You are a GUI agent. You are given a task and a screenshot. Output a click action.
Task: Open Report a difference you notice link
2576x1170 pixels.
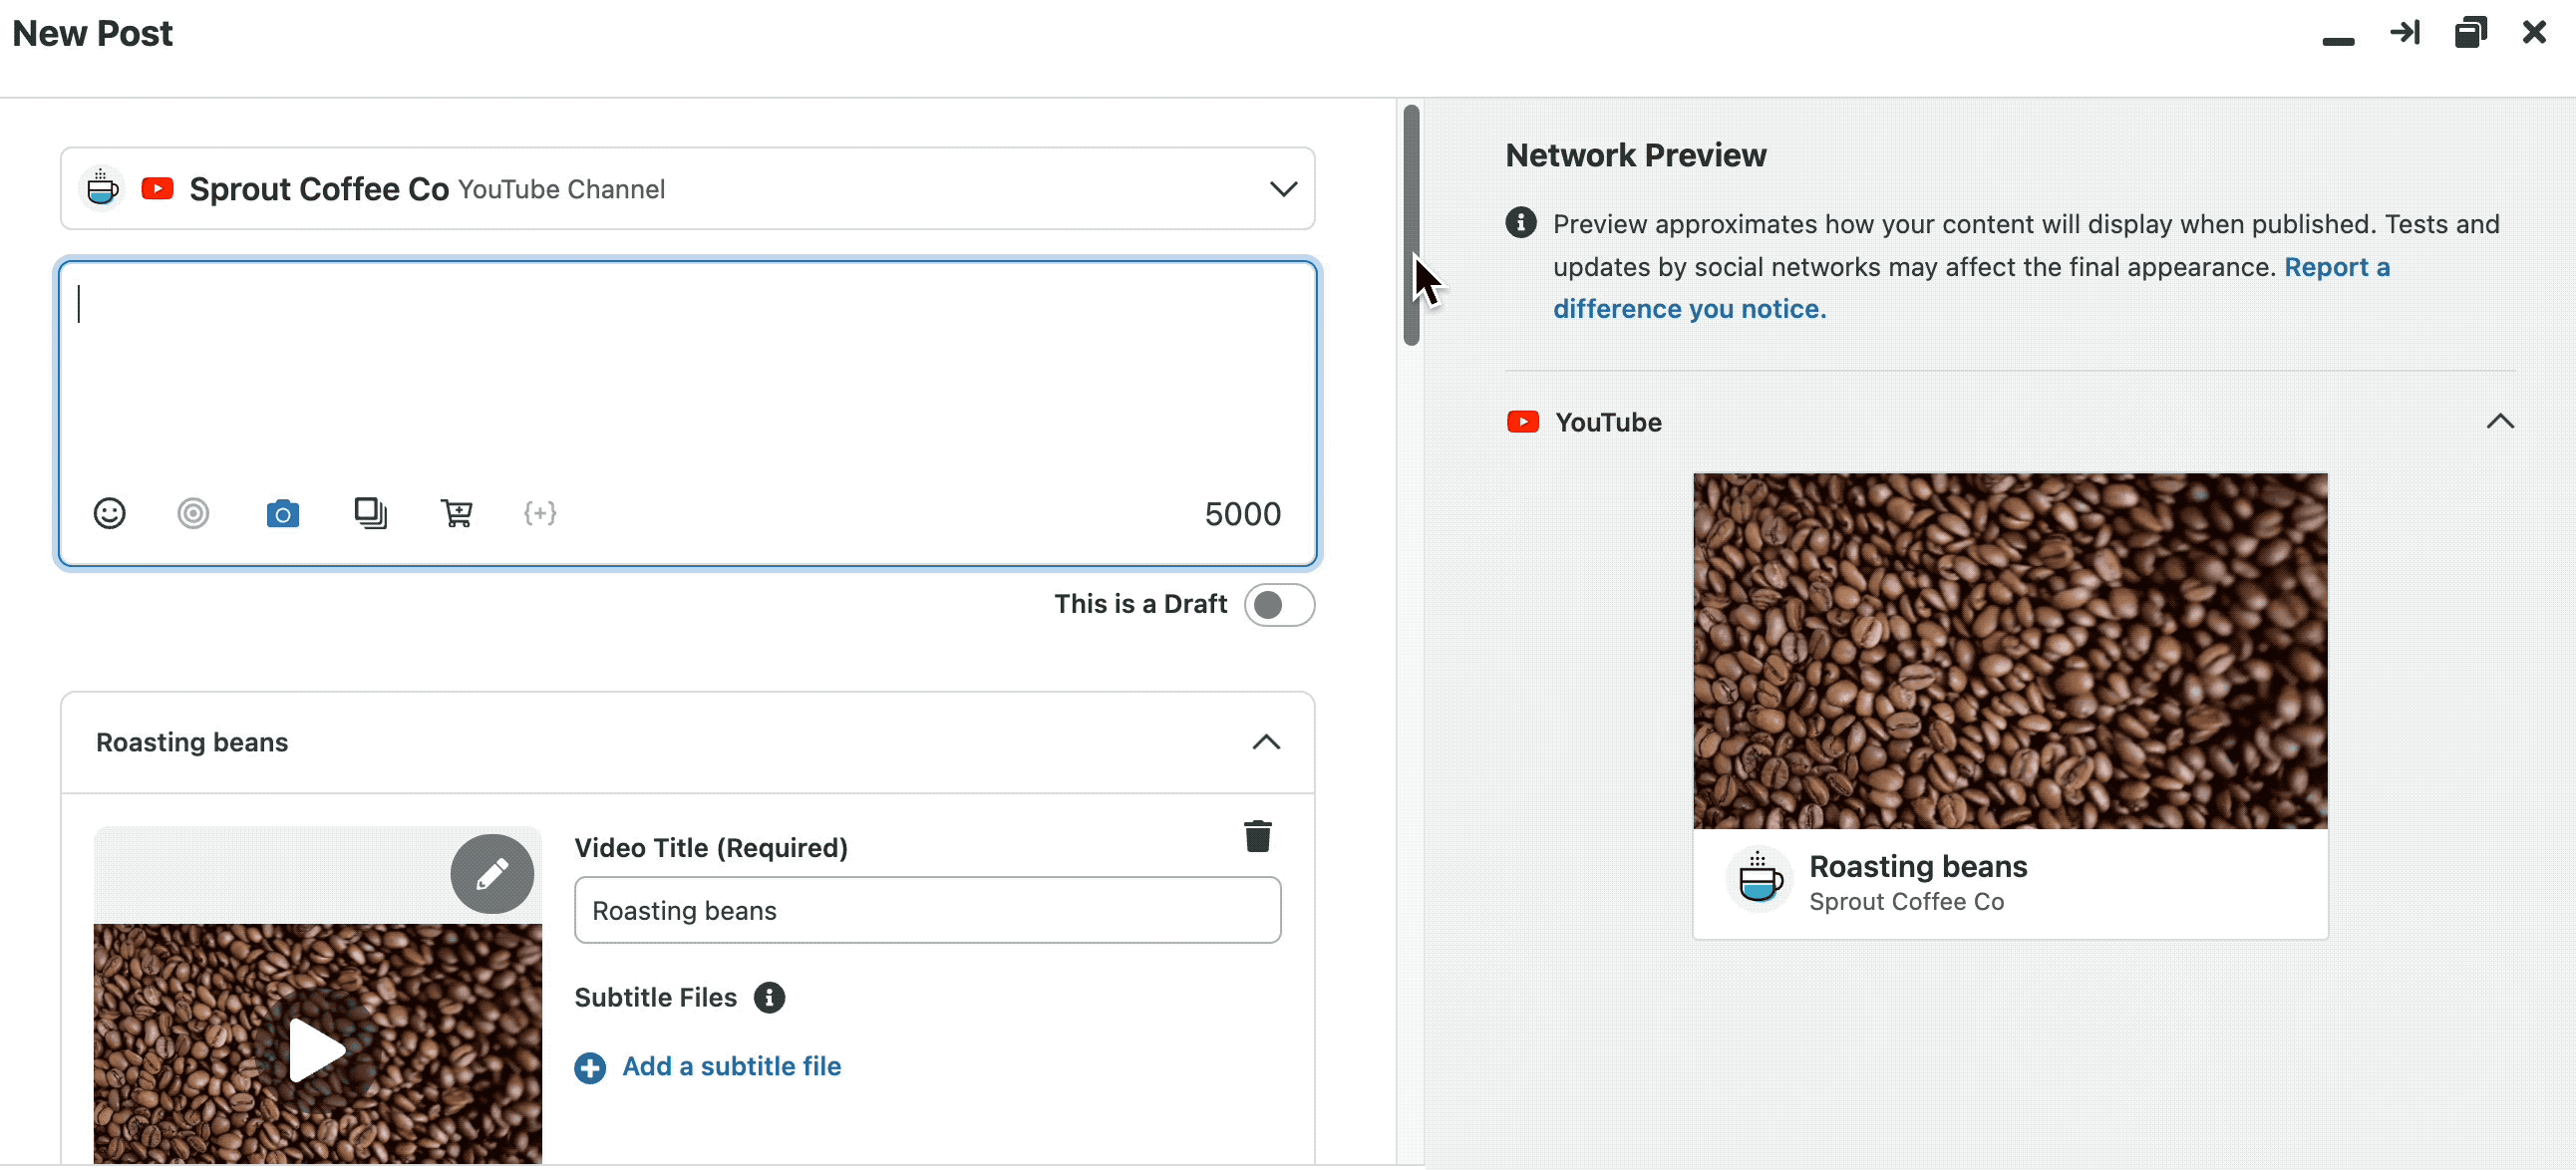(x=1971, y=288)
